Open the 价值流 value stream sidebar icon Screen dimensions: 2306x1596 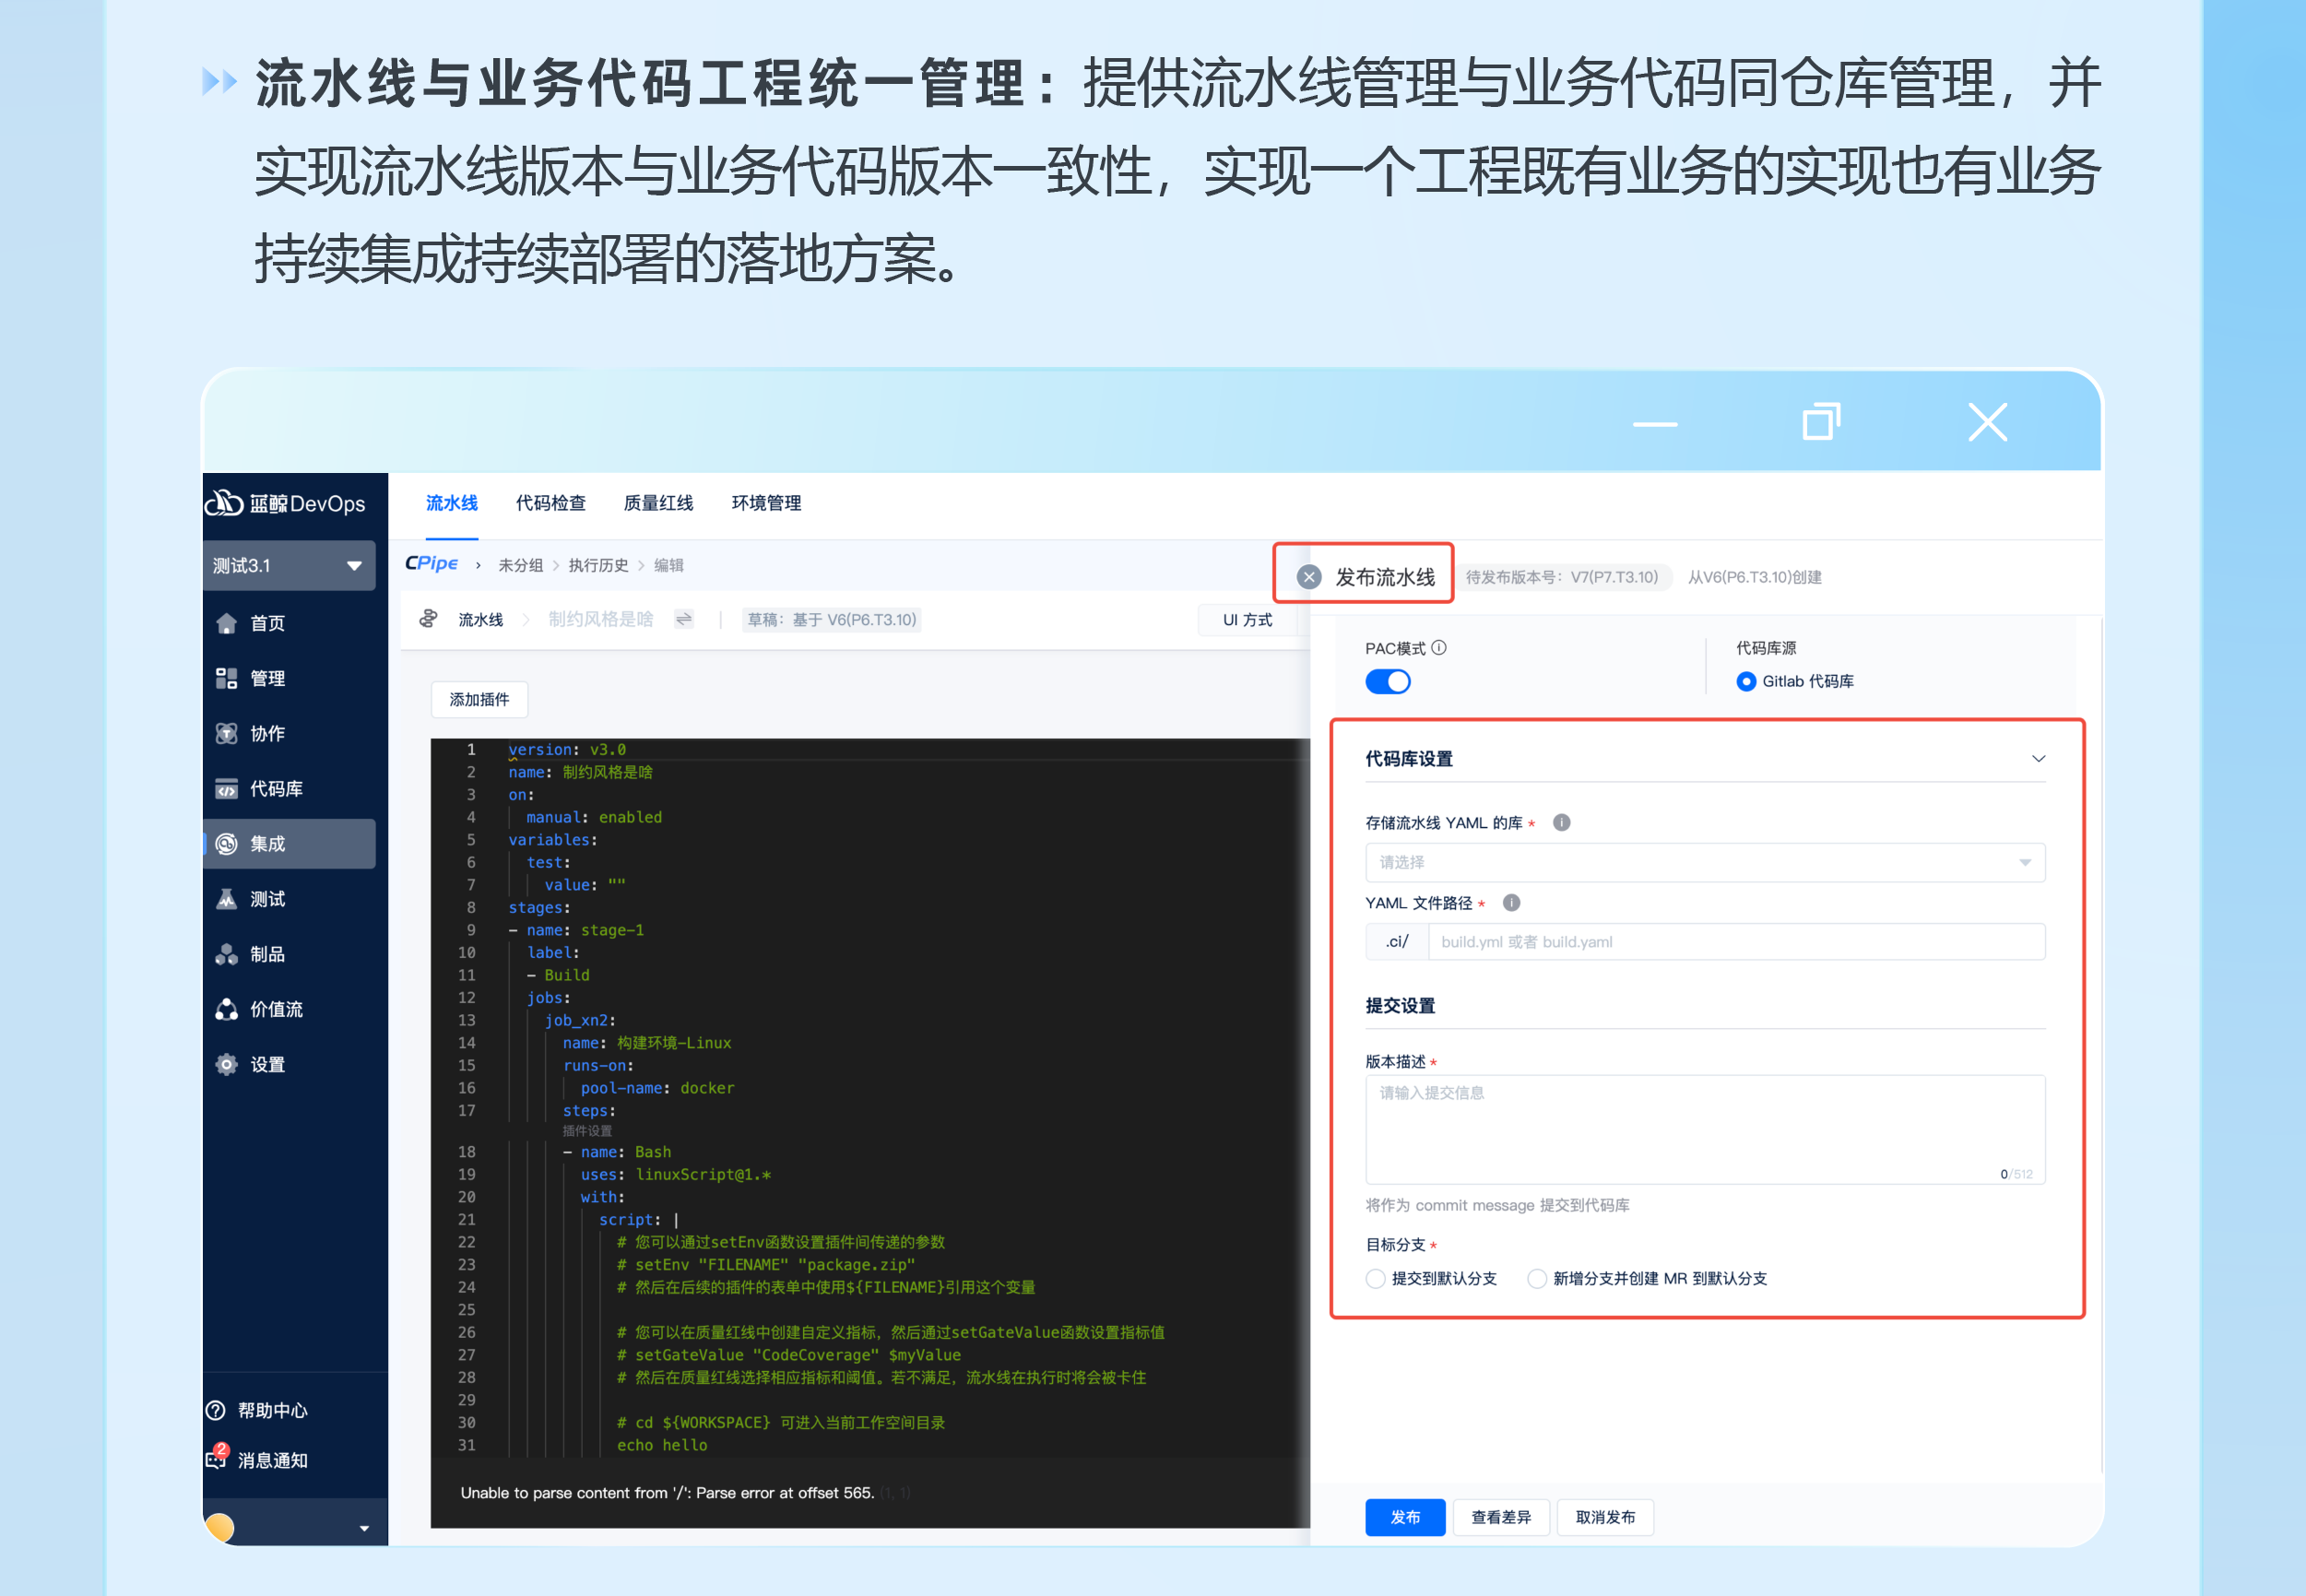[227, 1009]
